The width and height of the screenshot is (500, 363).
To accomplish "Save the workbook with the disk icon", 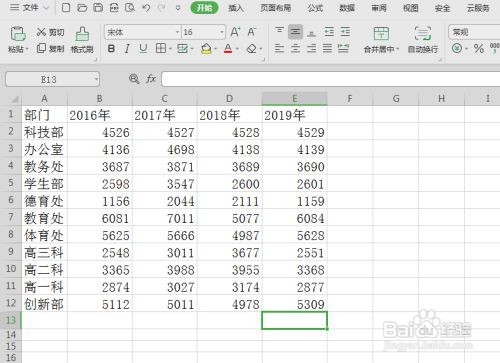I will pyautogui.click(x=98, y=8).
